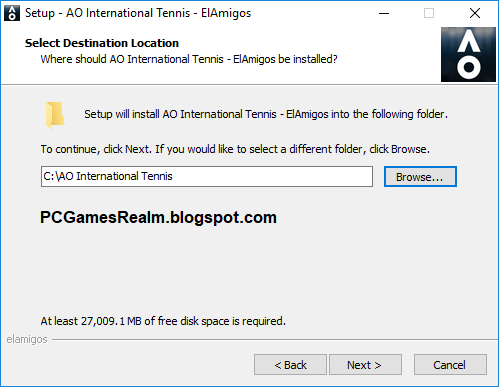Click the free disk space requirement text

(x=163, y=321)
